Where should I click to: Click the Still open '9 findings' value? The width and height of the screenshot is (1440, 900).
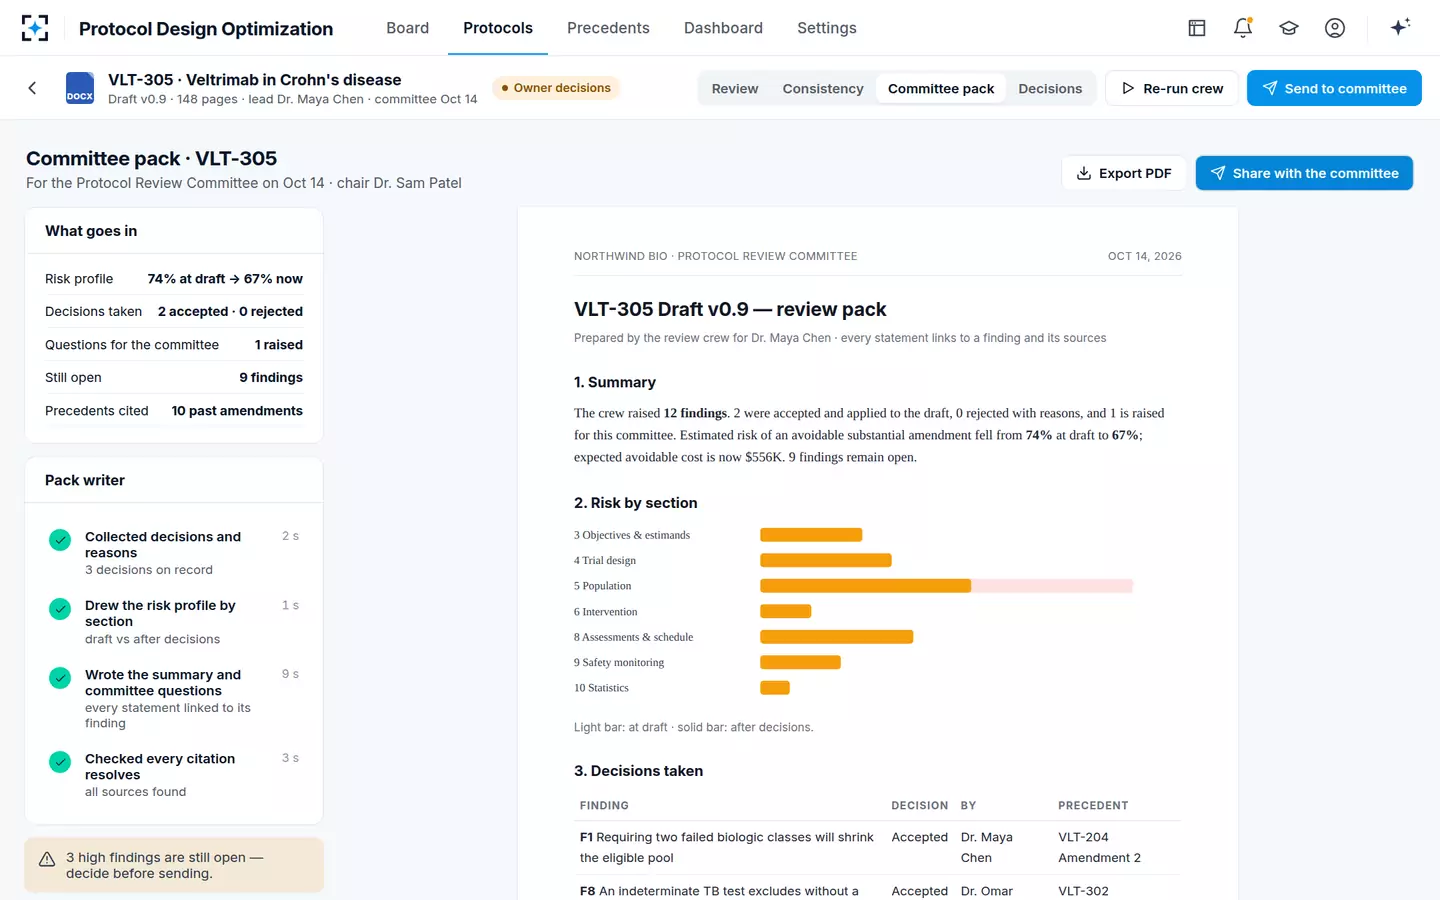(271, 378)
